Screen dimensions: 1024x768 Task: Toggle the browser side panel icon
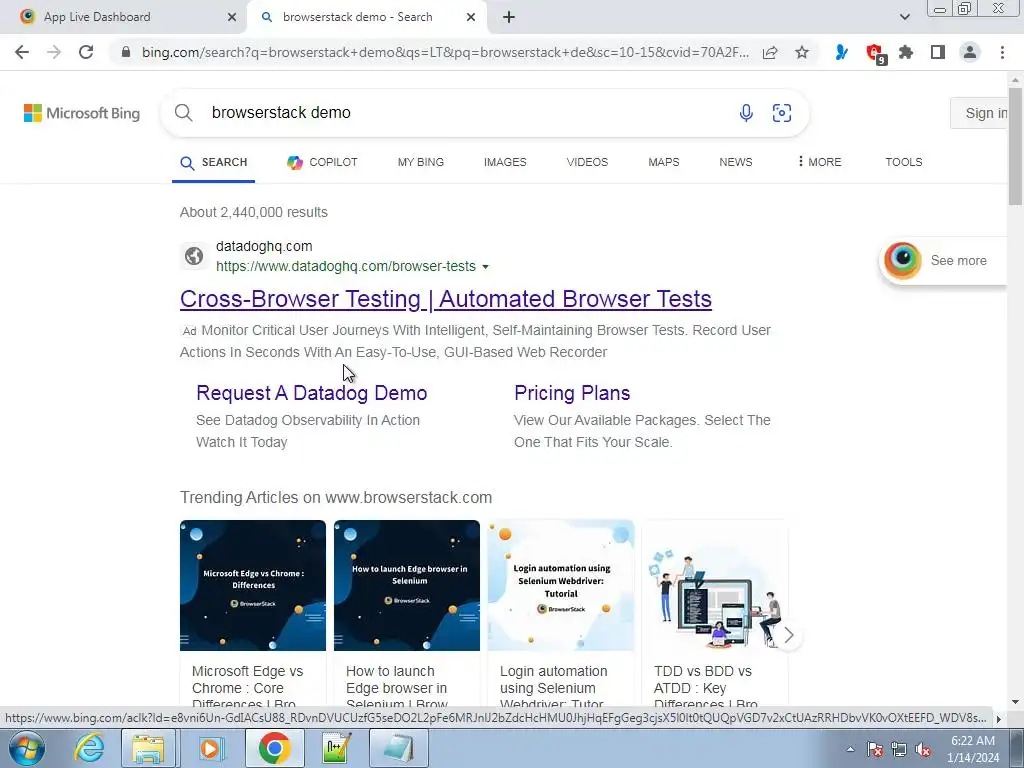(x=938, y=52)
